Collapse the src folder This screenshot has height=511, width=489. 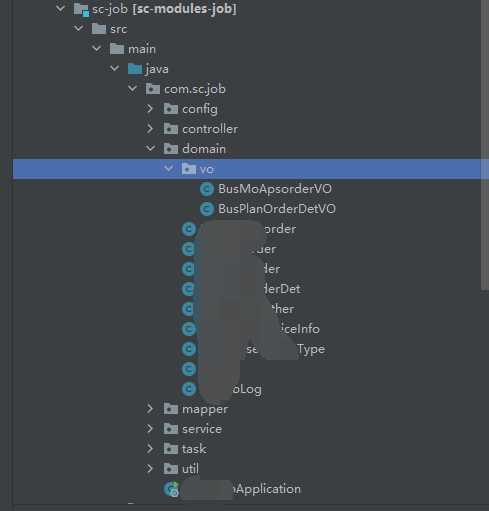tap(79, 29)
